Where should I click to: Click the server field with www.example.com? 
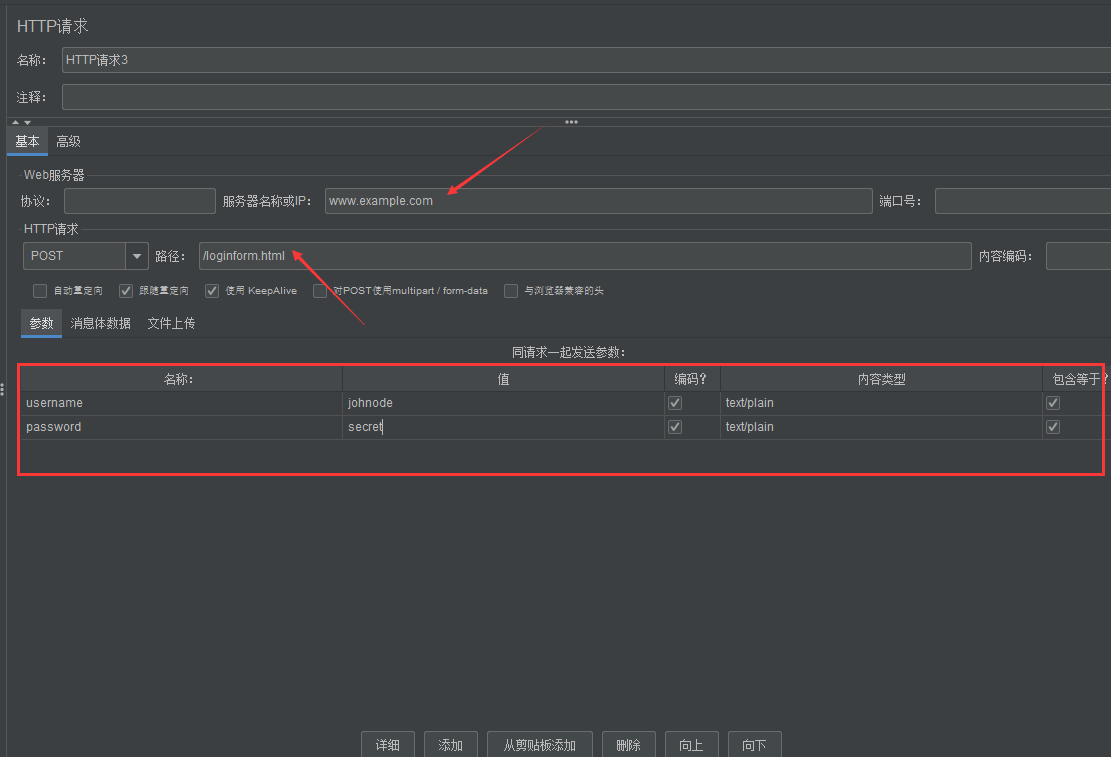coord(599,201)
